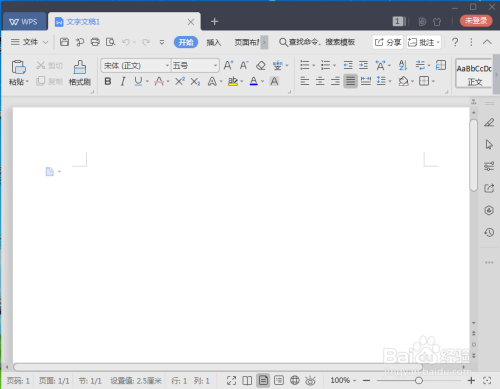Click the Print icon in quick toolbar
This screenshot has height=389, width=500.
click(x=95, y=42)
